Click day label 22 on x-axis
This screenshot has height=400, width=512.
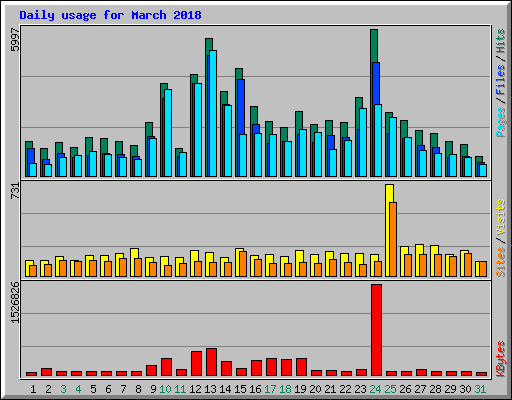(x=345, y=389)
